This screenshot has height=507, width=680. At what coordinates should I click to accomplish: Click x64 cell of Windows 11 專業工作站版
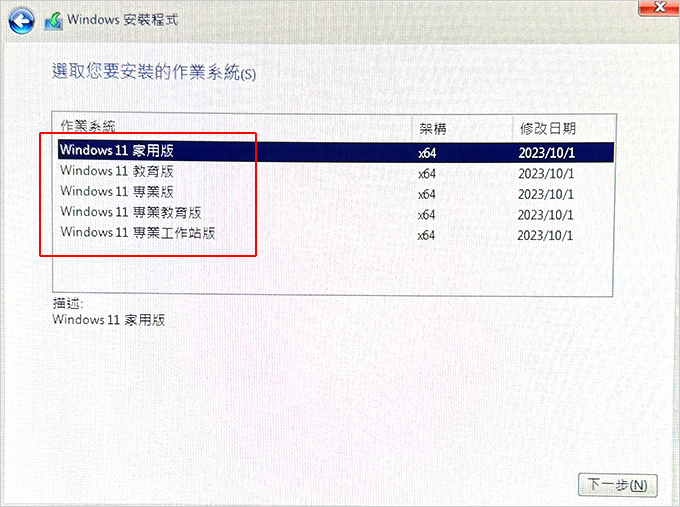426,236
